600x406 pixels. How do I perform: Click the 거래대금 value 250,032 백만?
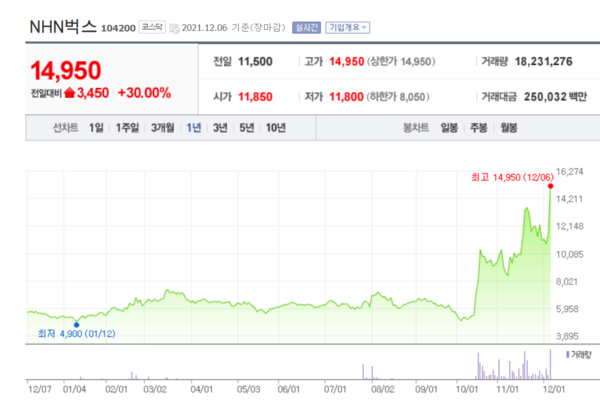pos(555,97)
